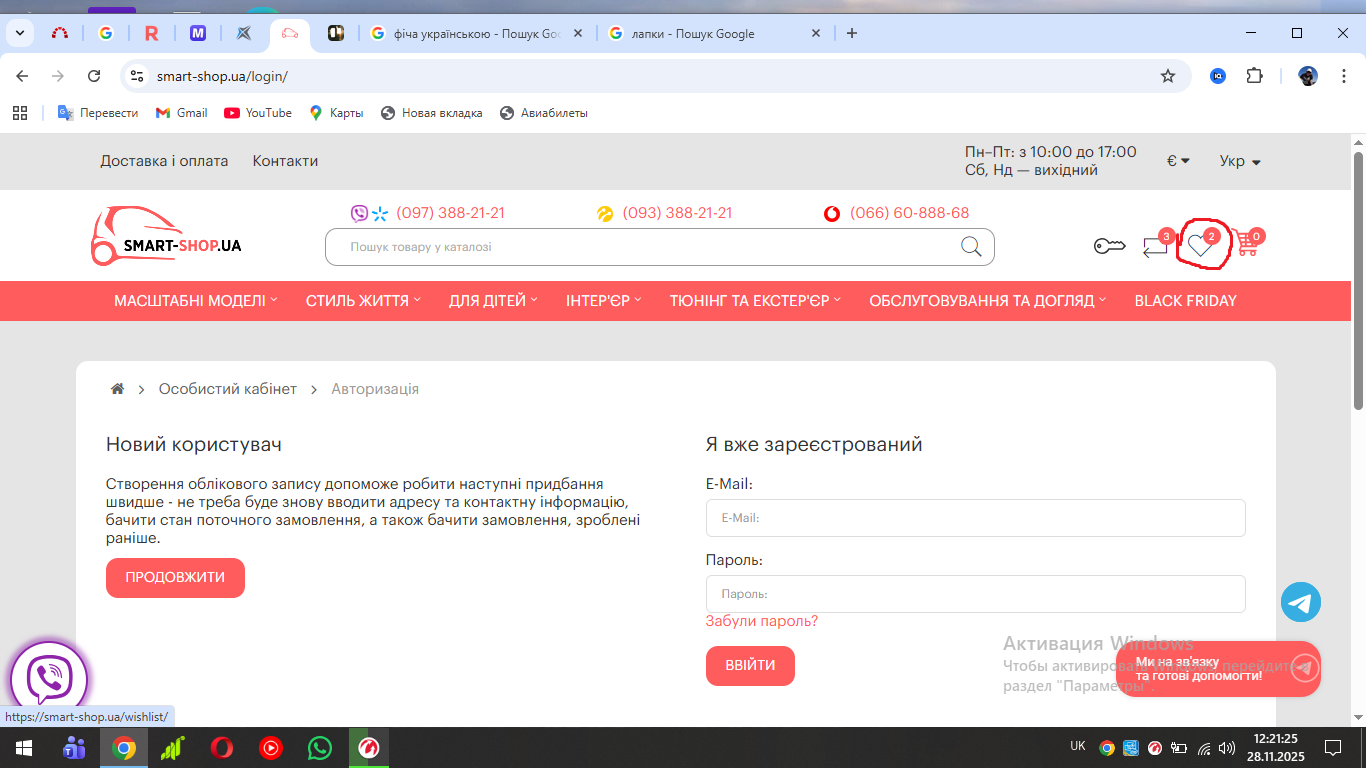Click the home breadcrumb icon
The width and height of the screenshot is (1366, 768).
point(117,389)
